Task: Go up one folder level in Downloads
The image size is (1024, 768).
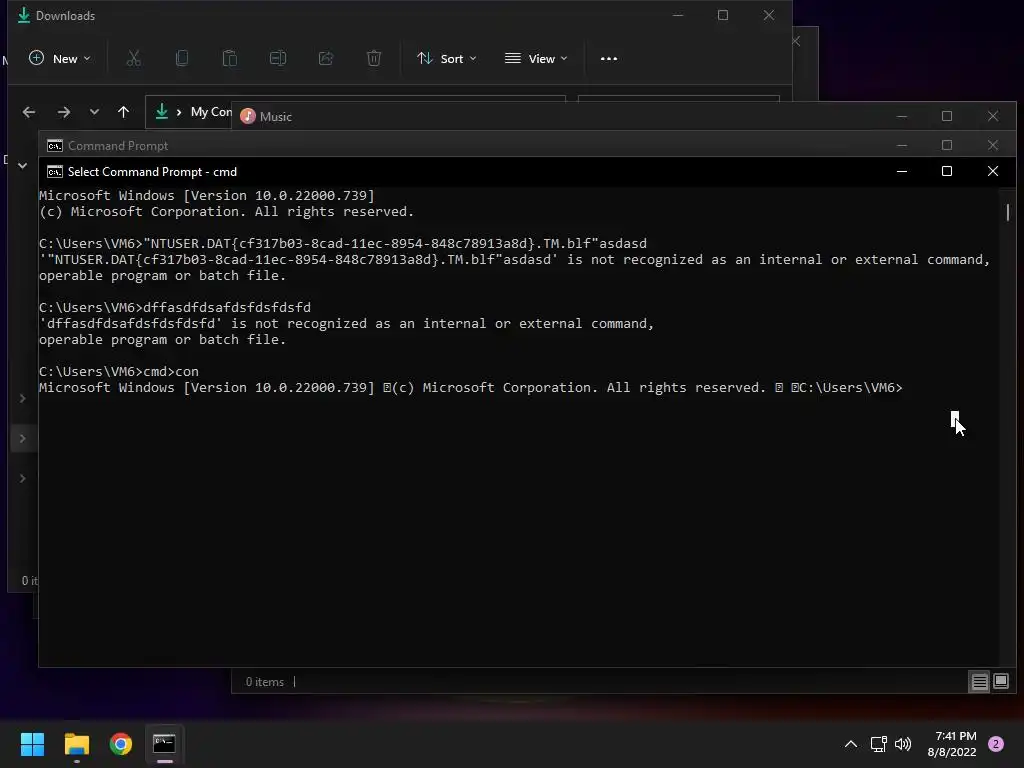Action: click(123, 112)
